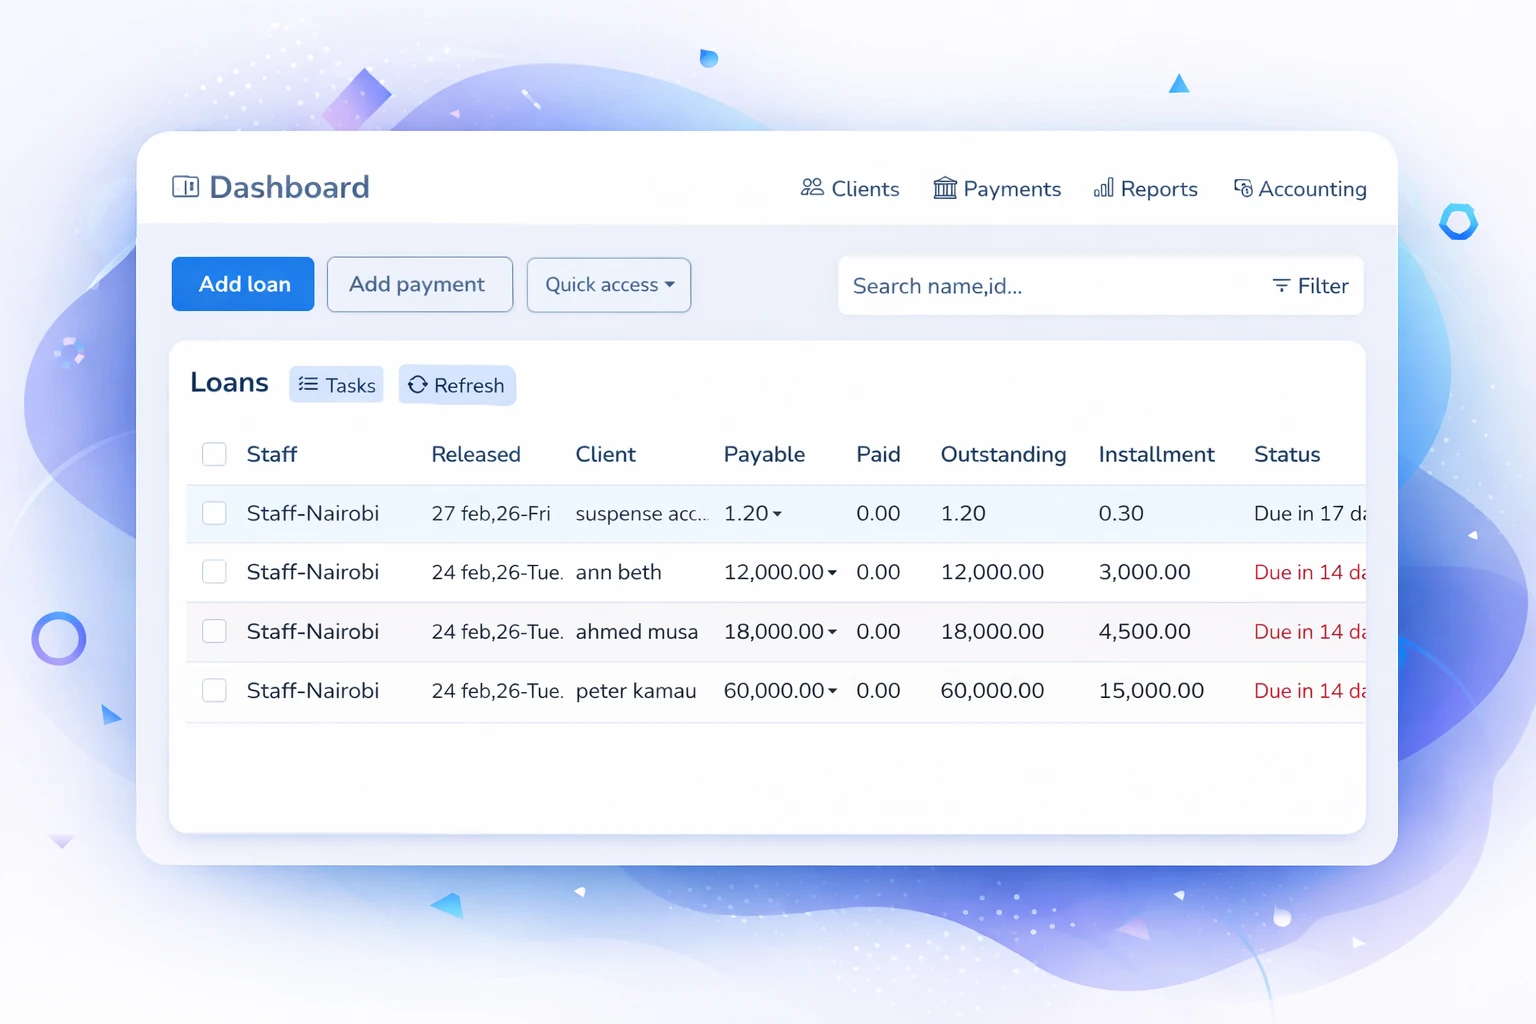Click the Clients people icon
Screen dimensions: 1536x1024
812,188
